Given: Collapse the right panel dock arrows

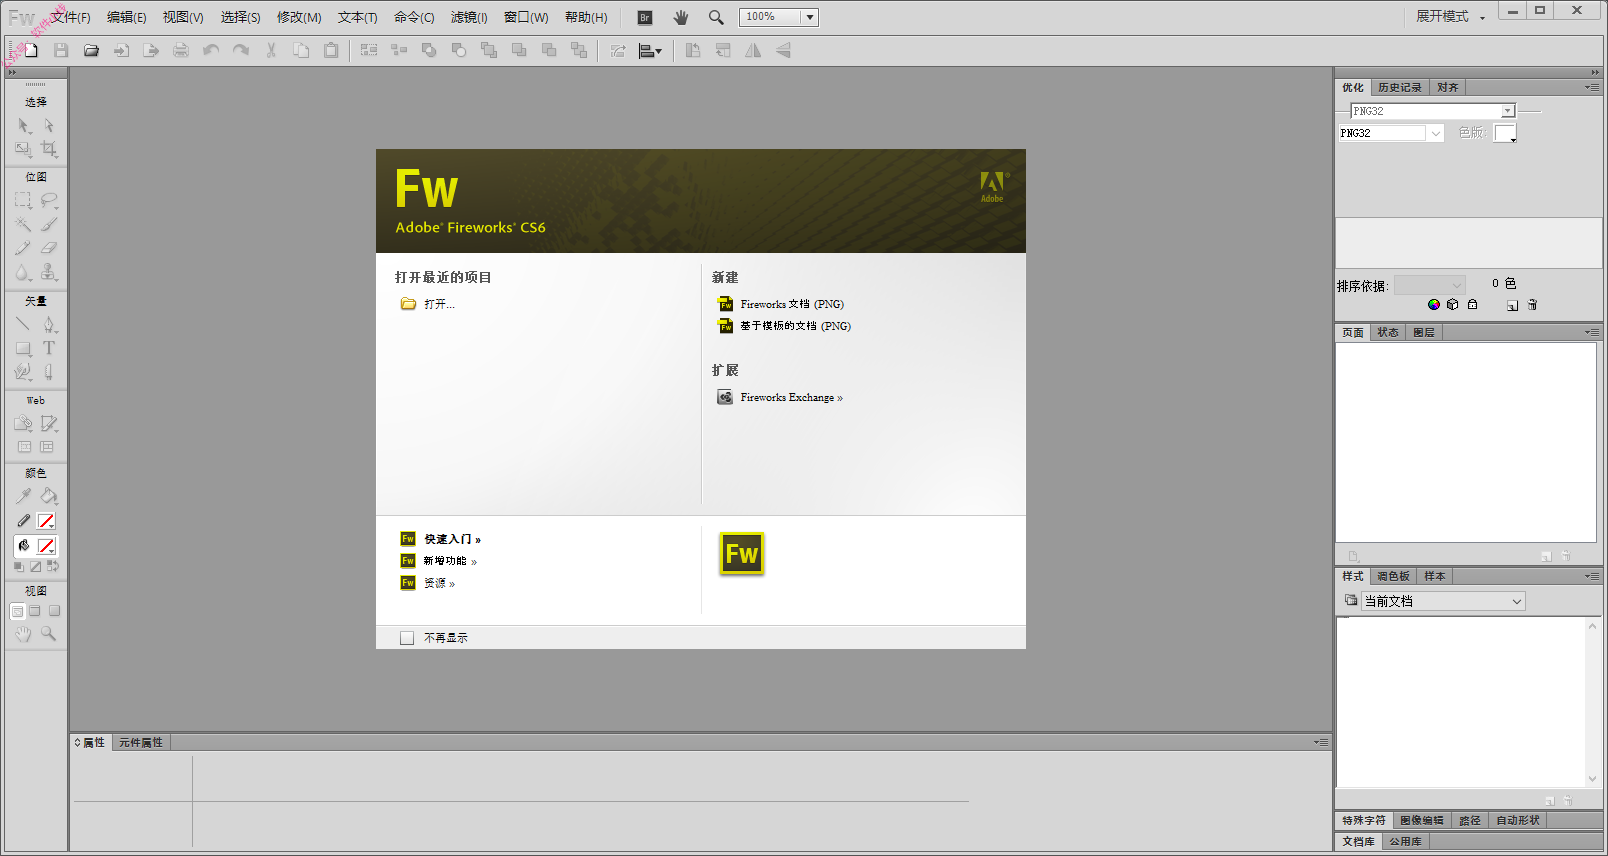Looking at the screenshot, I should (1595, 72).
